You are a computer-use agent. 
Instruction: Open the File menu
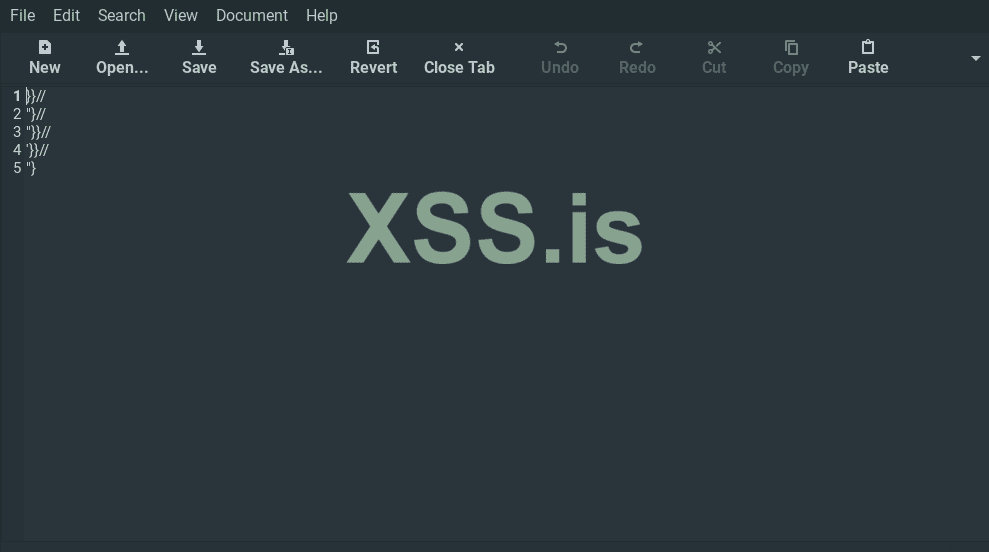(x=23, y=15)
